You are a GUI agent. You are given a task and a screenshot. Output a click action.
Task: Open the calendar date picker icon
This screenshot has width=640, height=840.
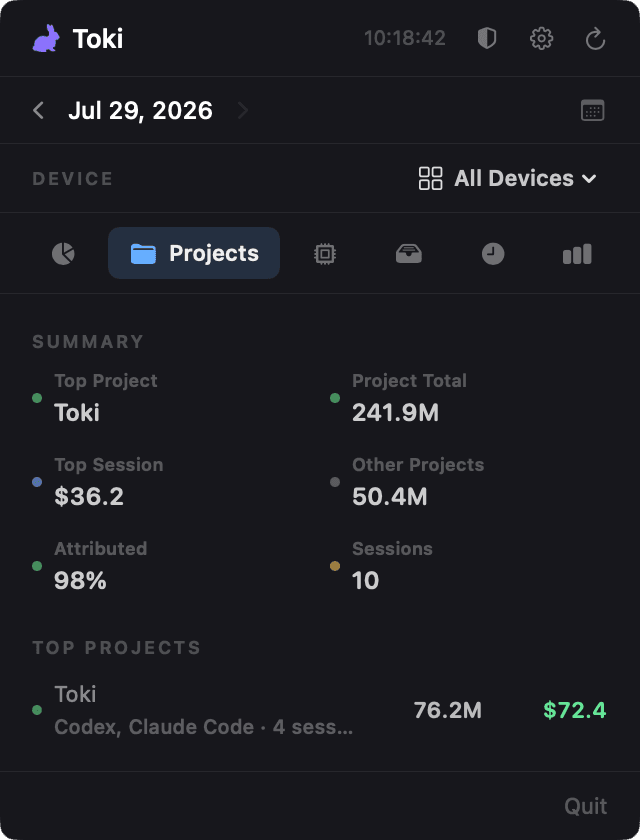click(x=593, y=110)
